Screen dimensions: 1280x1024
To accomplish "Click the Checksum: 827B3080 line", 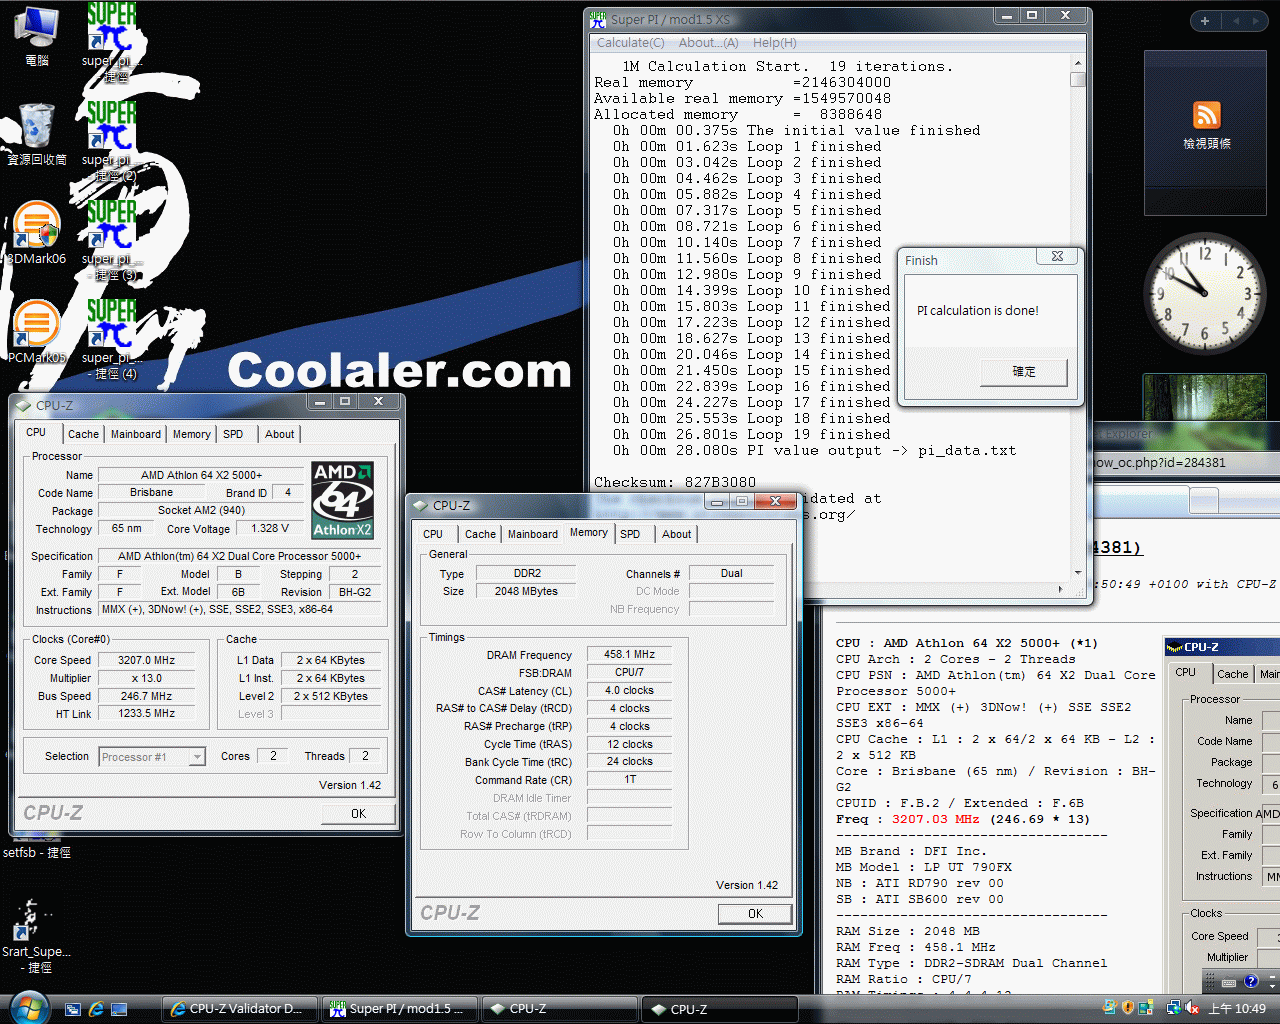I will tap(675, 482).
